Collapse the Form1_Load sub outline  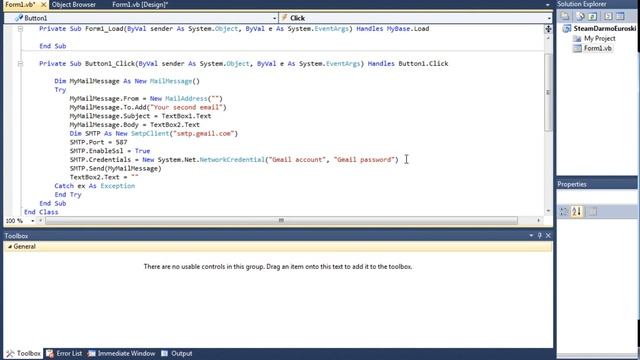pyautogui.click(x=20, y=29)
